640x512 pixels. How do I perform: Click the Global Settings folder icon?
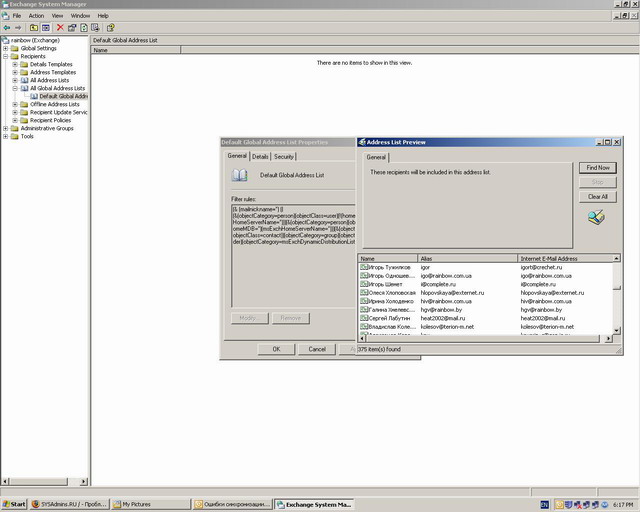tap(15, 48)
